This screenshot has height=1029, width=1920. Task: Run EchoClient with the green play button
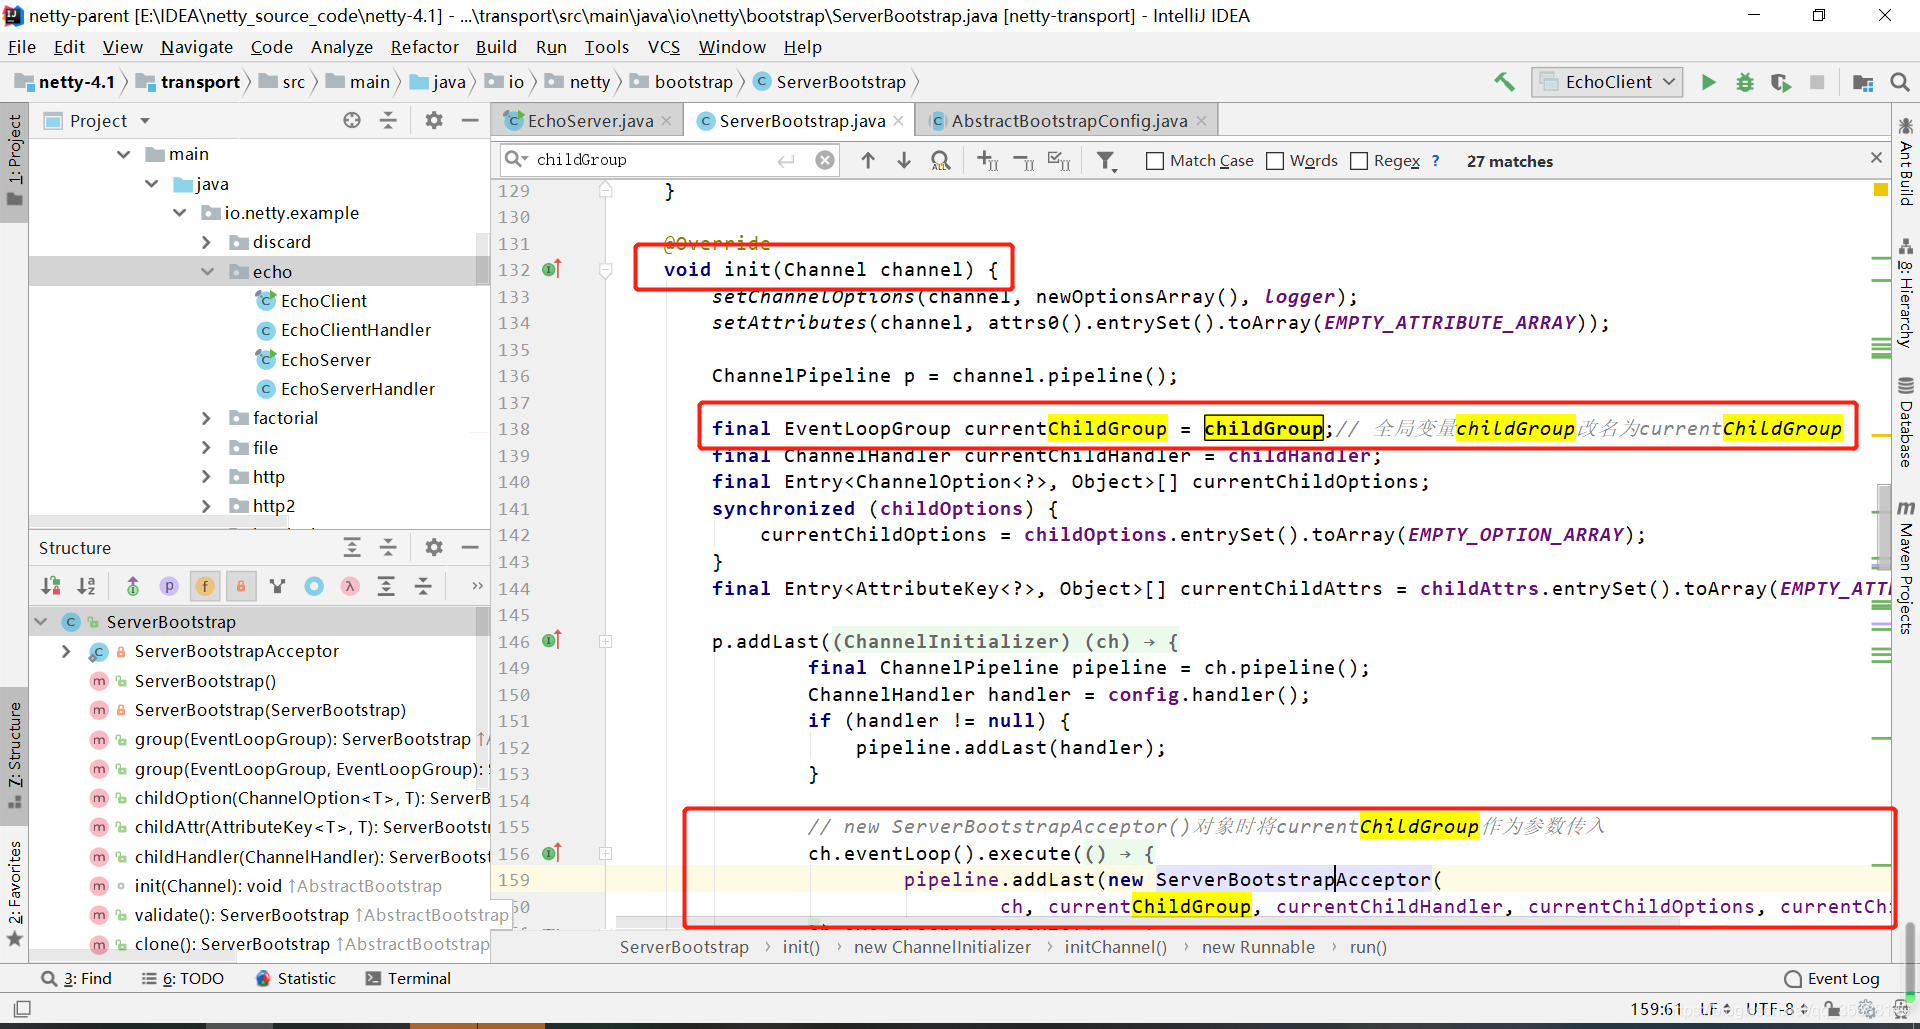(1708, 82)
